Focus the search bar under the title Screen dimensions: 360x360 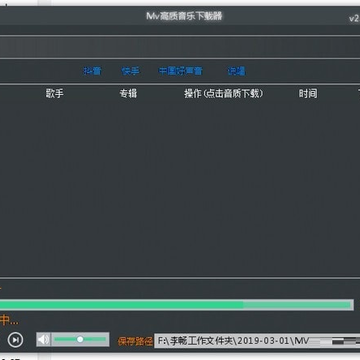pyautogui.click(x=180, y=47)
